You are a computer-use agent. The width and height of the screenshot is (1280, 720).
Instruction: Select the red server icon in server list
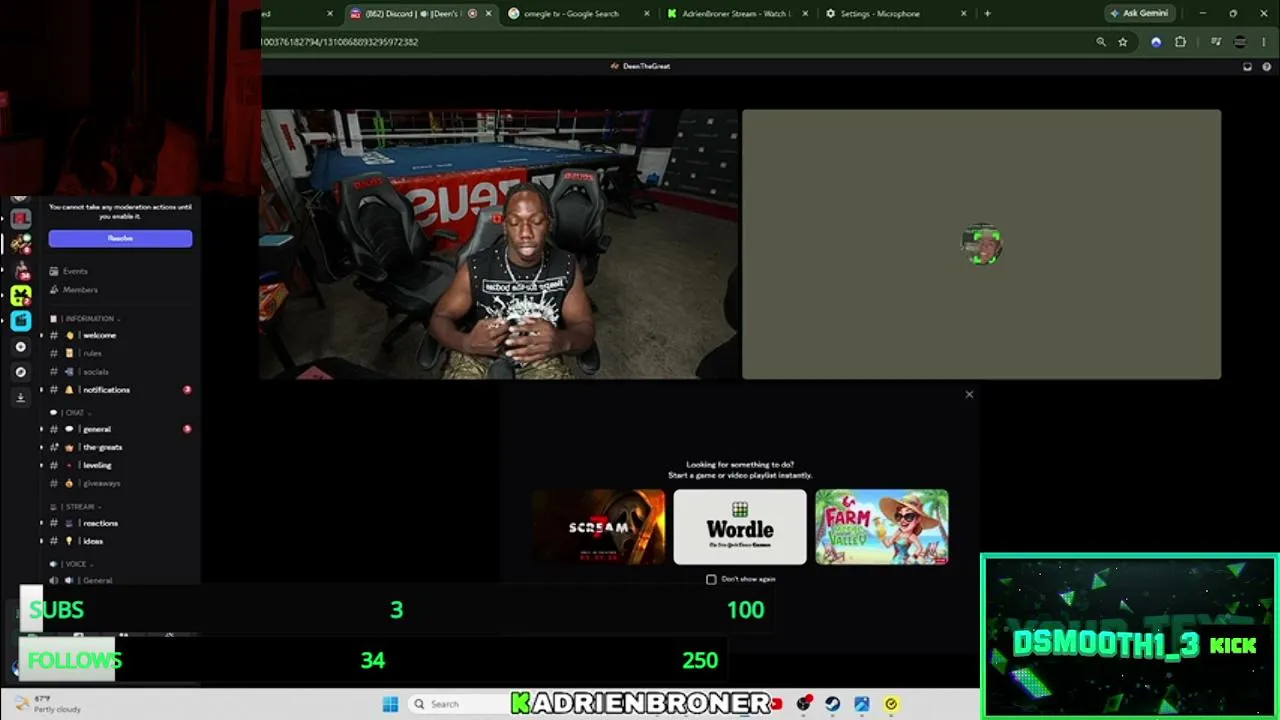[x=21, y=218]
